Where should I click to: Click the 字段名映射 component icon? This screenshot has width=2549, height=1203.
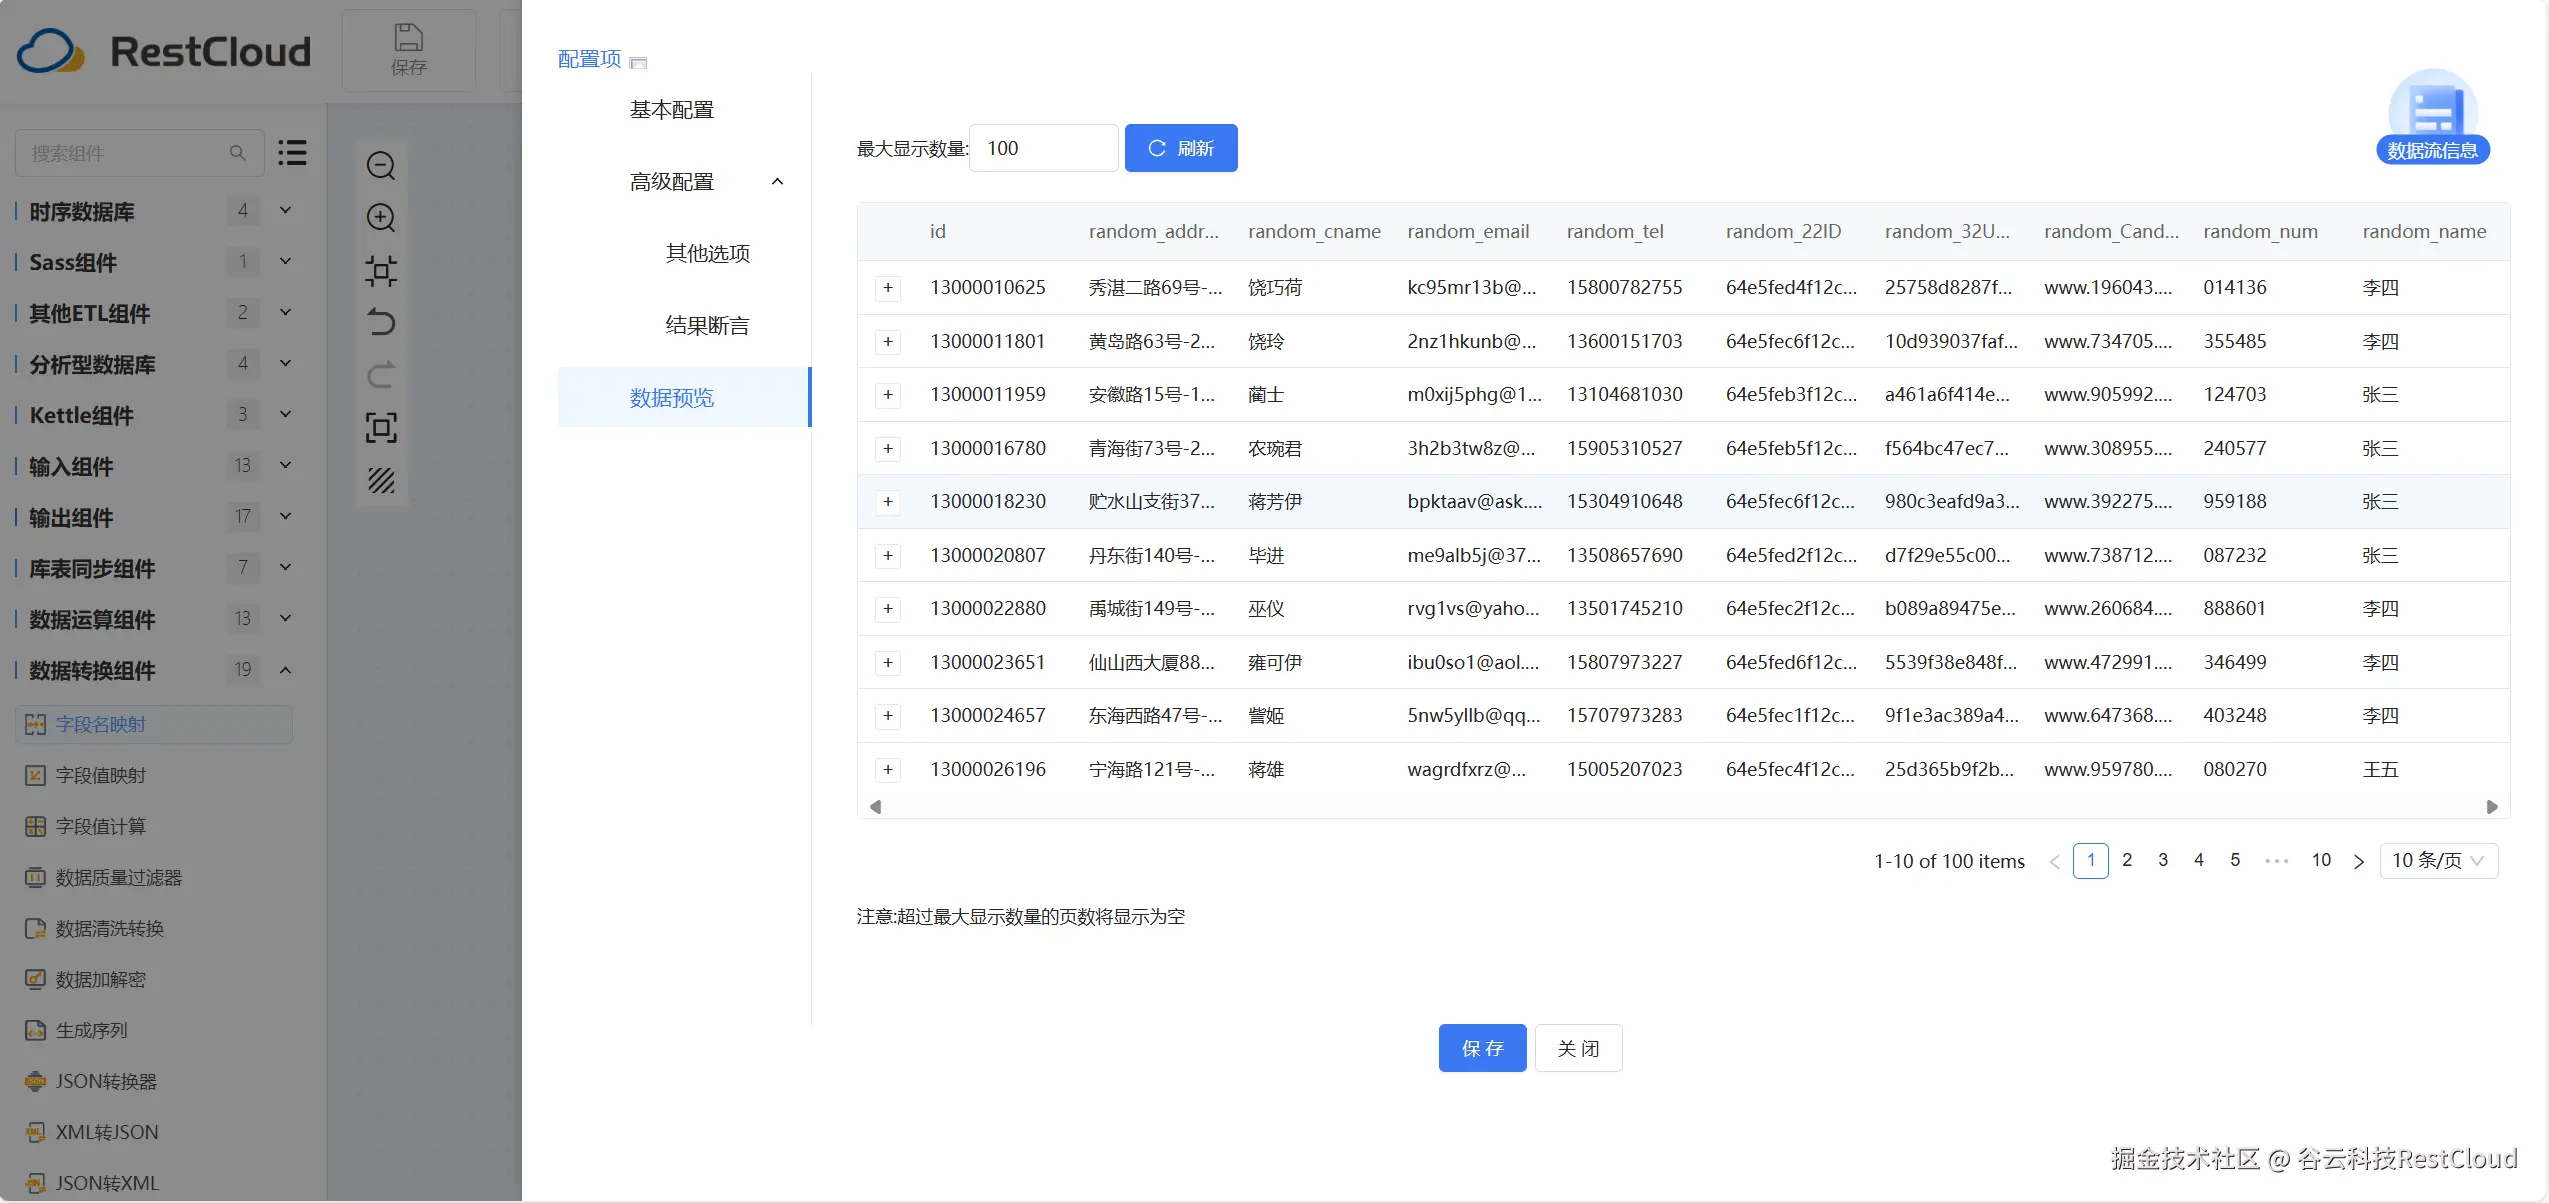(36, 725)
